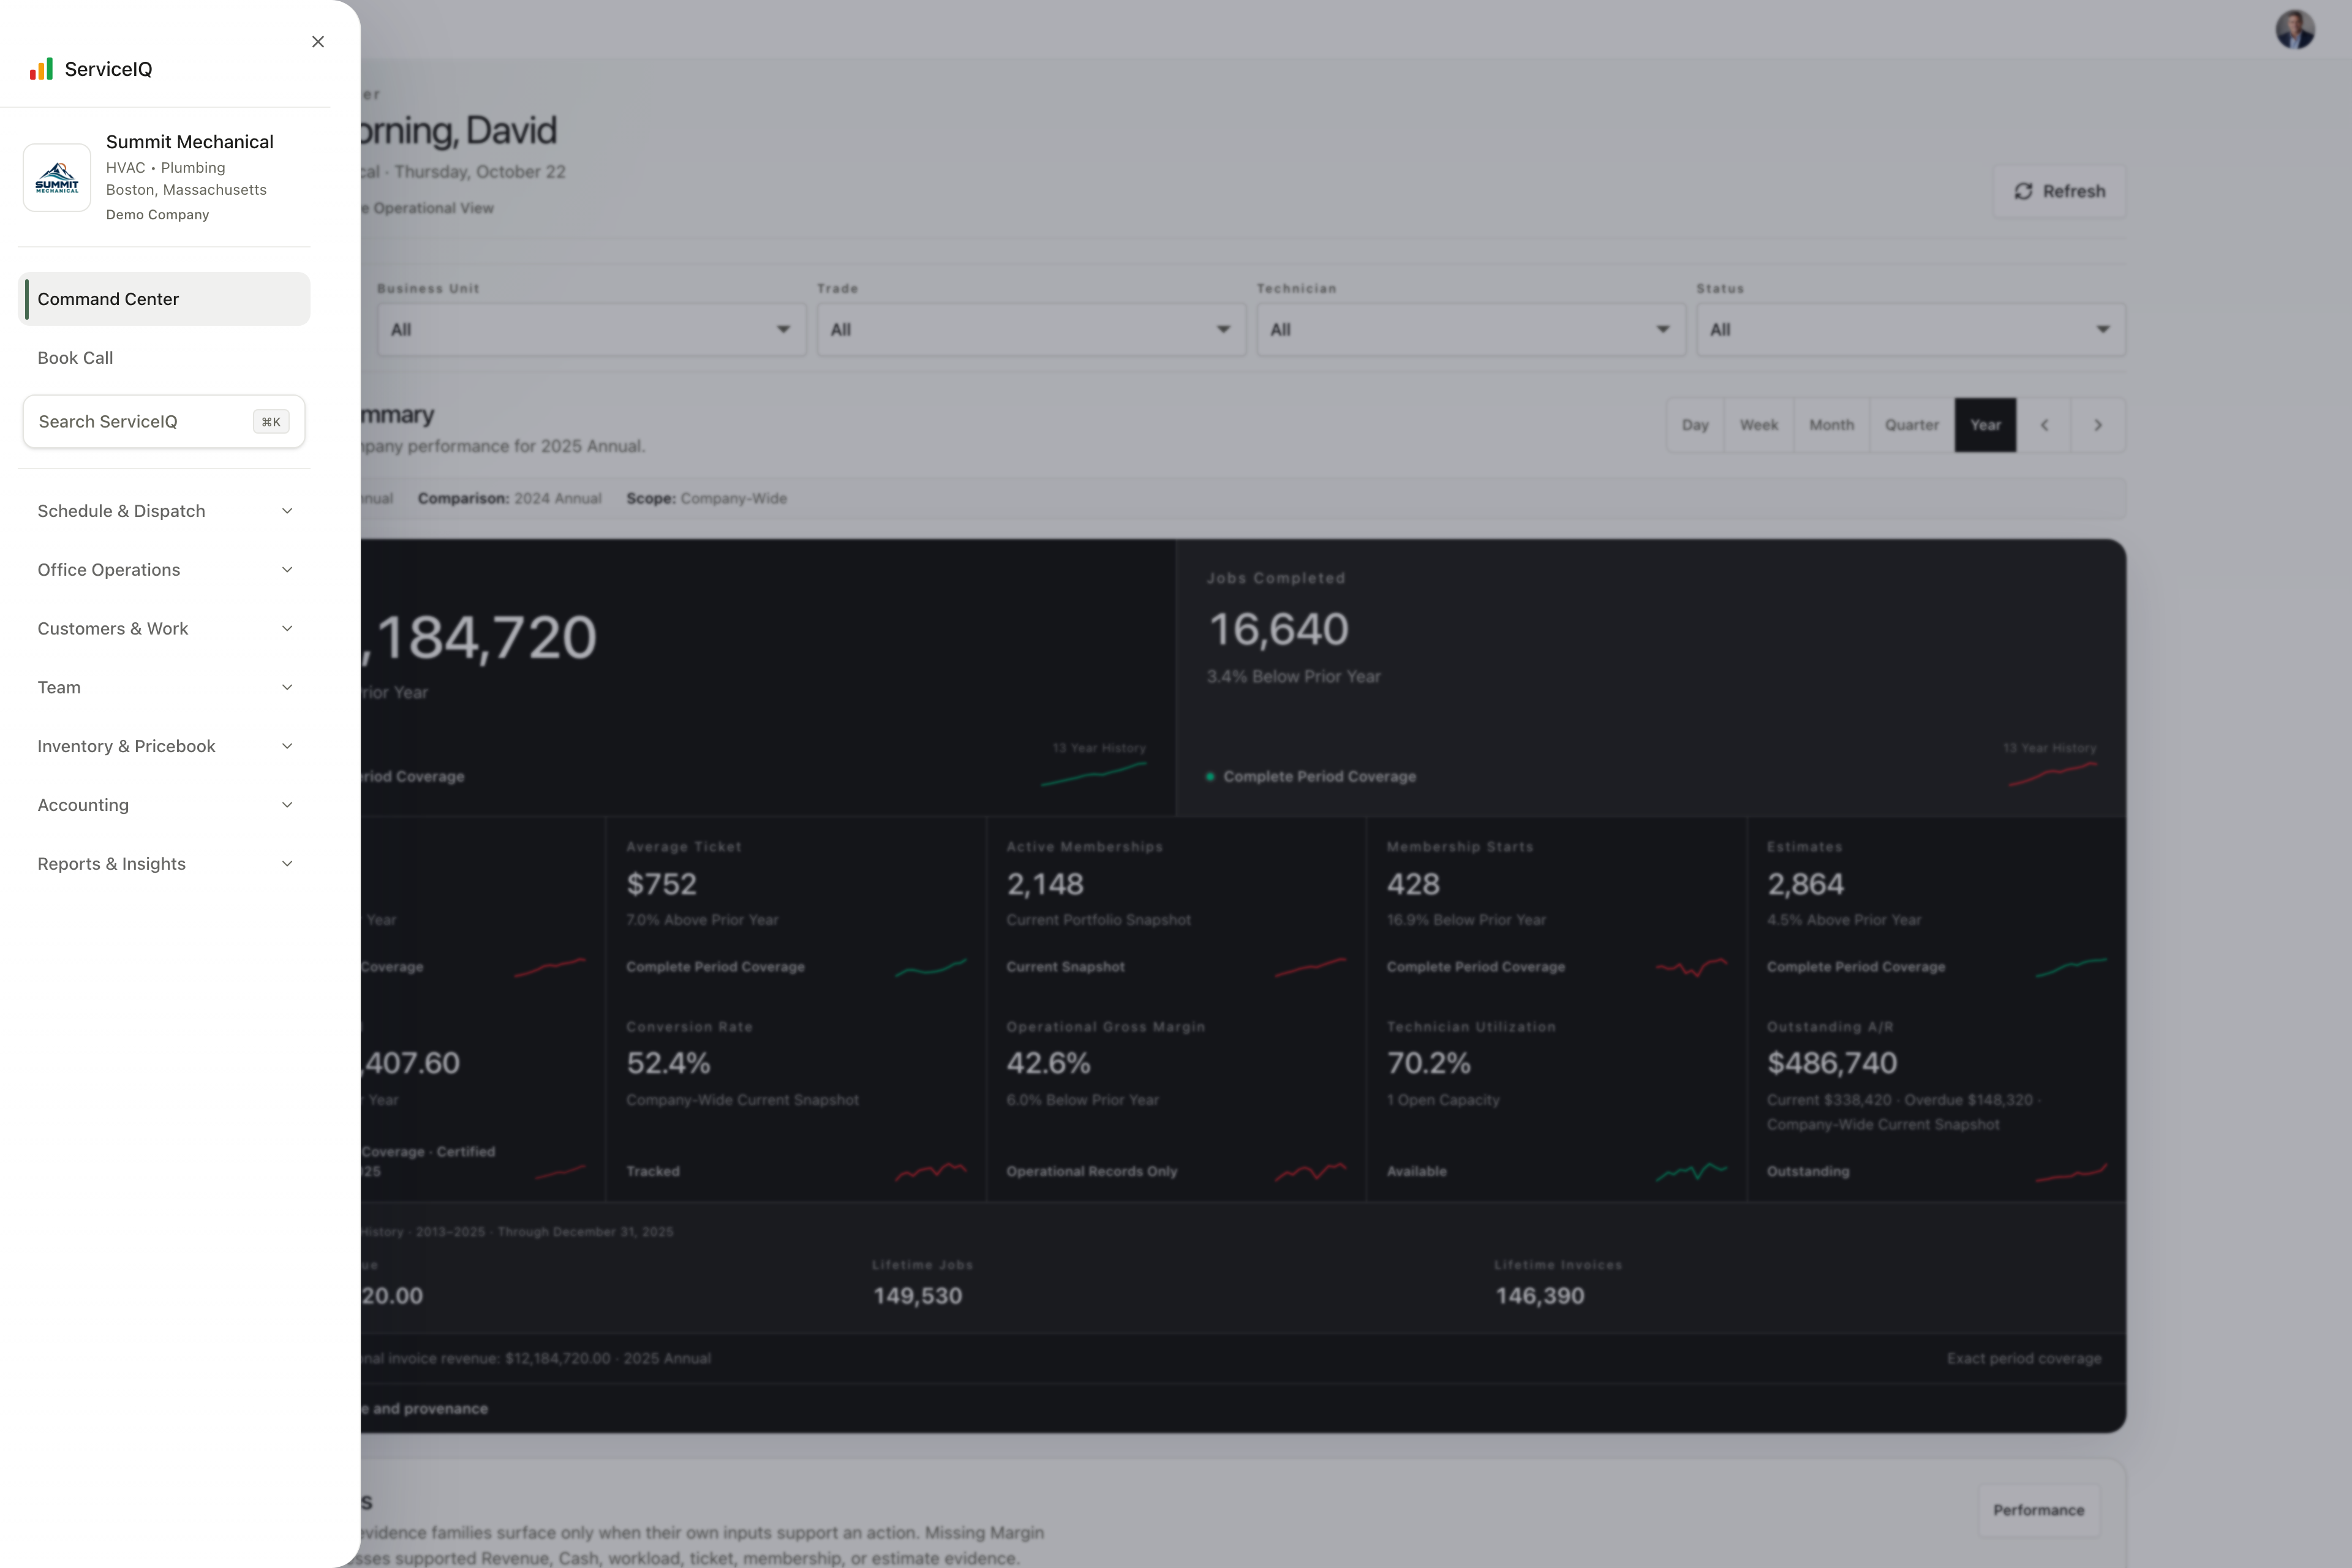Click Active Memberships 2,148 value
The width and height of the screenshot is (2352, 1568).
[x=1045, y=884]
